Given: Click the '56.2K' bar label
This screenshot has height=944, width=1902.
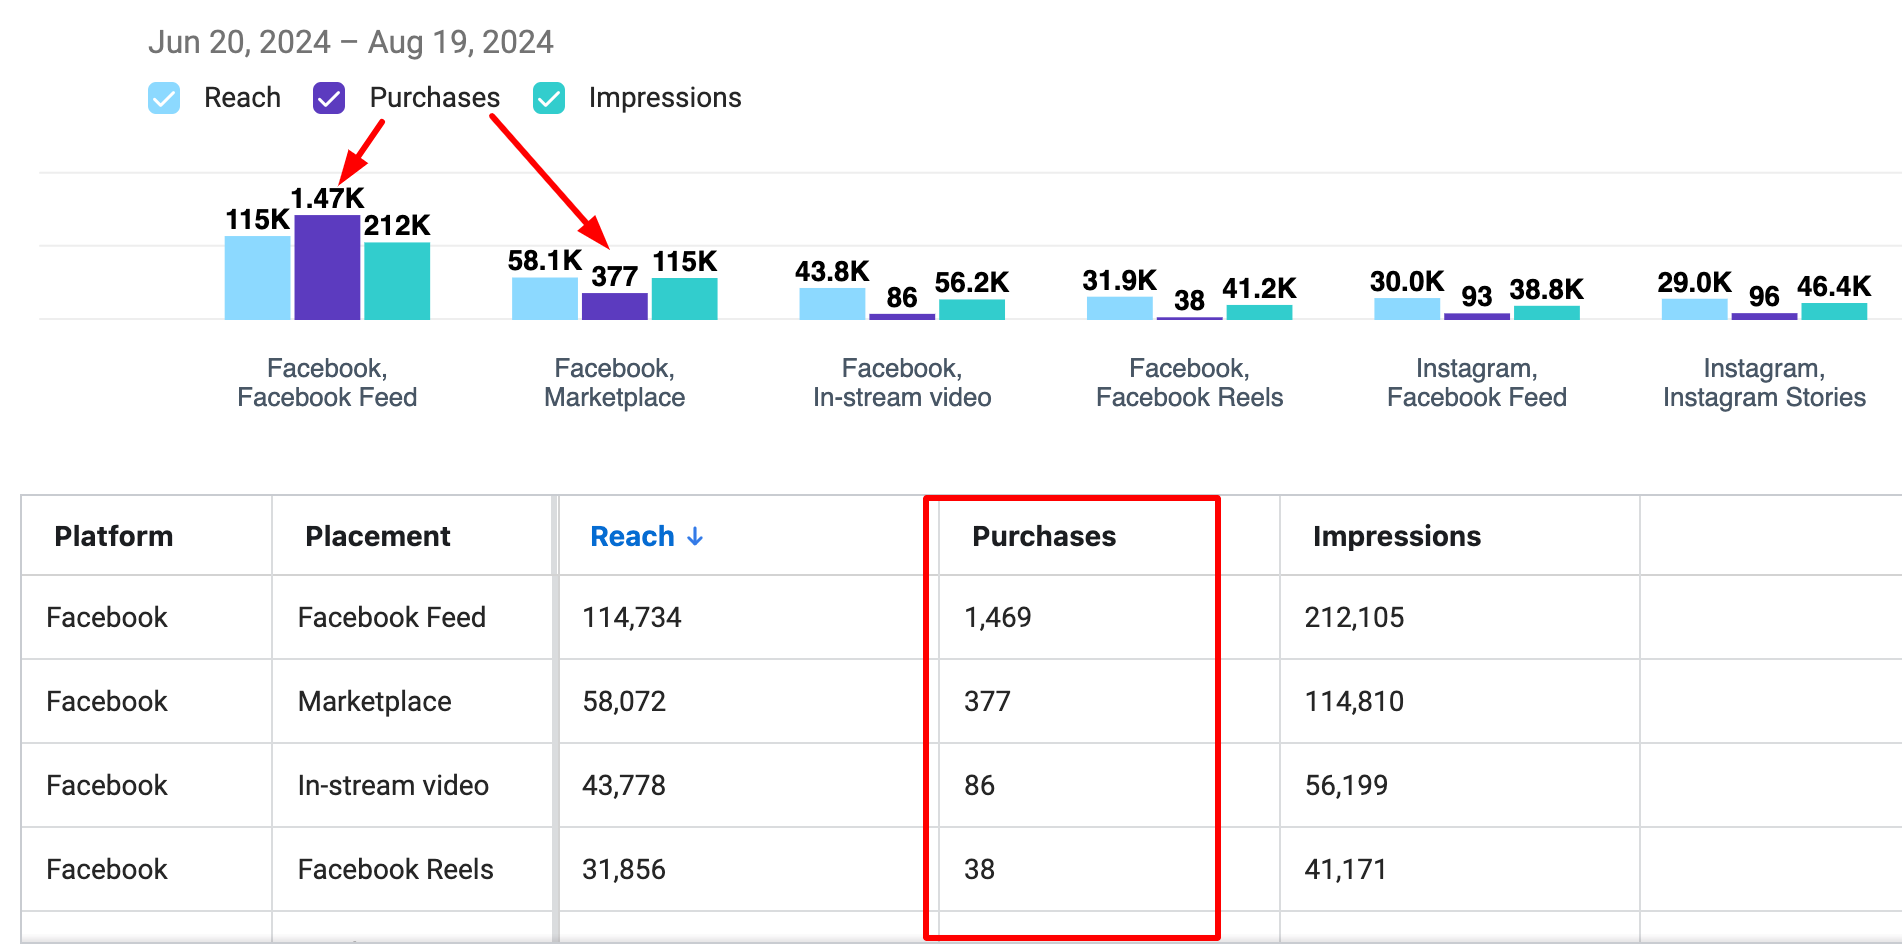Looking at the screenshot, I should click(972, 283).
